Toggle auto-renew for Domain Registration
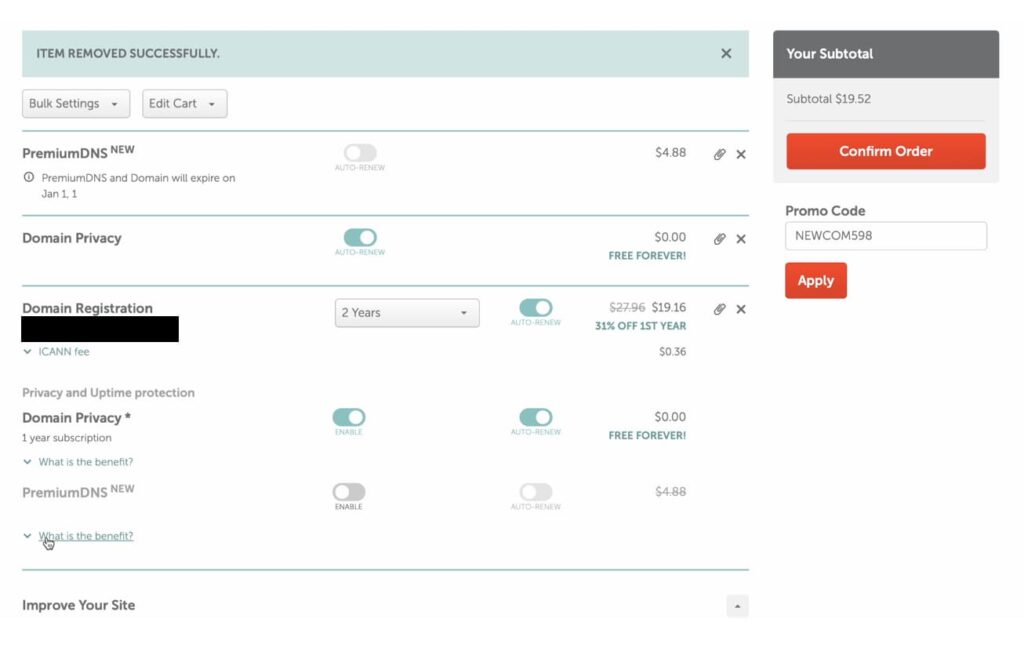The width and height of the screenshot is (1024, 659). 536,308
